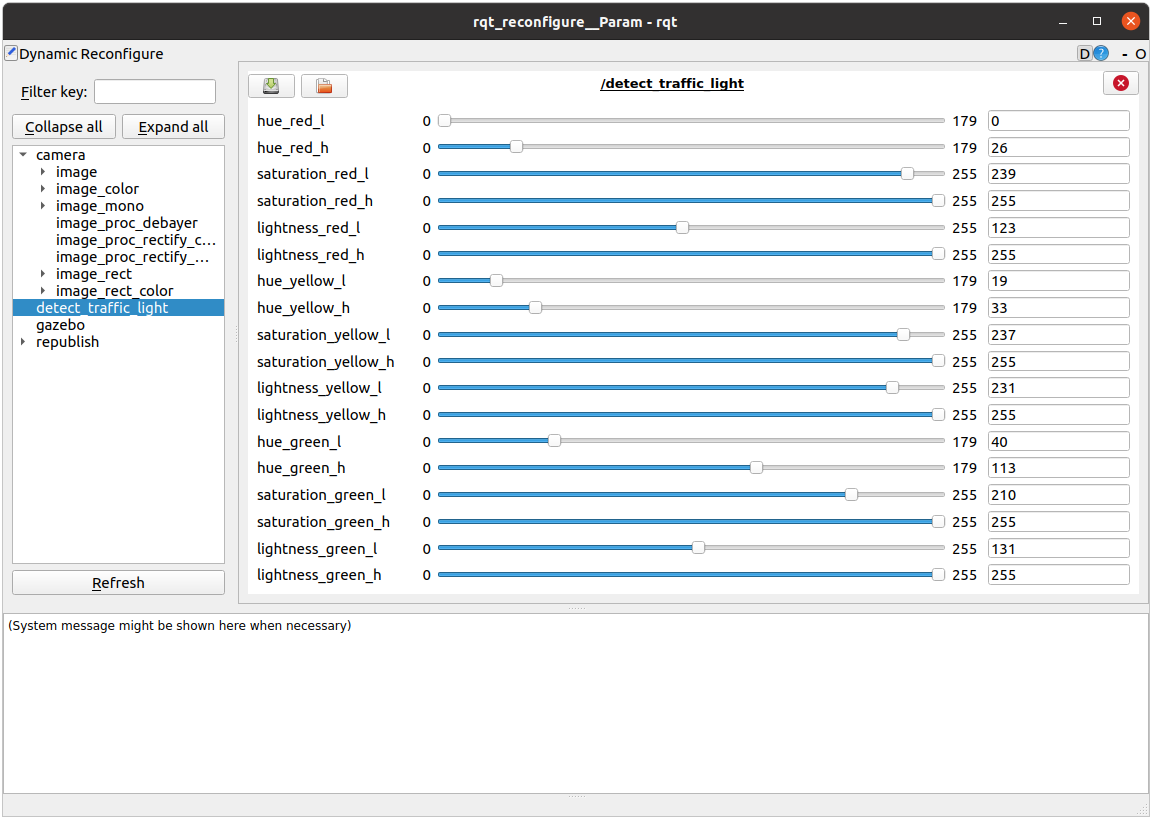Screen dimensions: 1152x819
Task: Click the saturation_red_l value box
Action: tap(1058, 174)
